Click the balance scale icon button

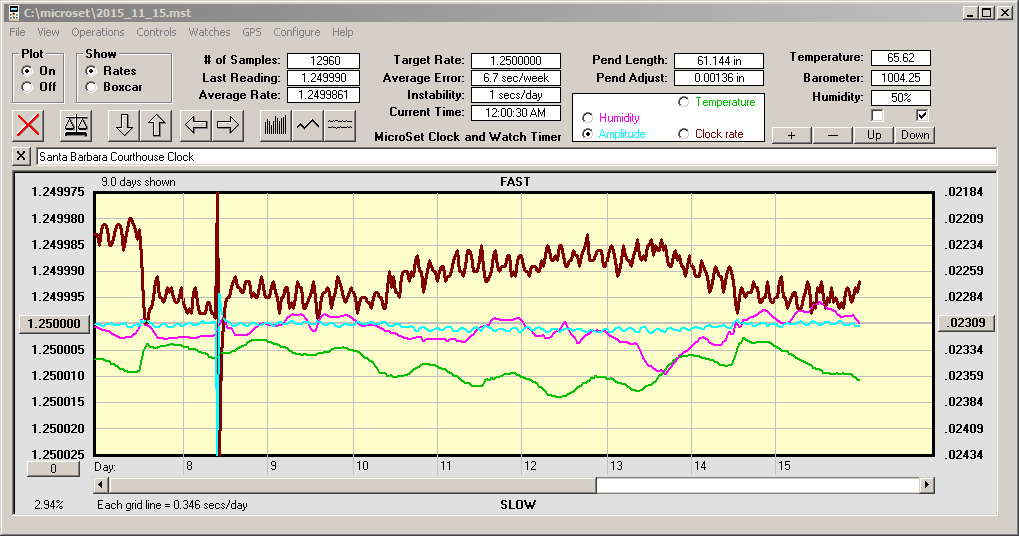pos(76,125)
